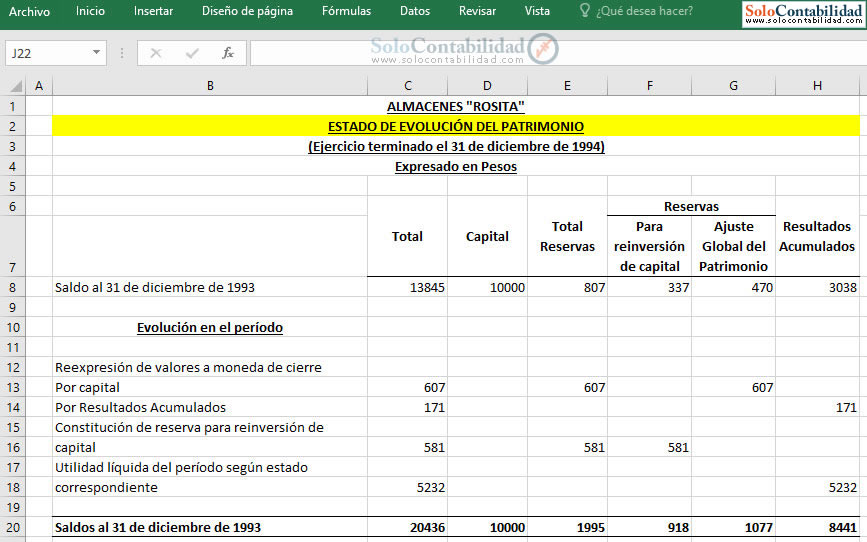Click the Saldo al 31 de diciembre de 1993 cell
Viewport: 867px width, 542px height.
210,288
